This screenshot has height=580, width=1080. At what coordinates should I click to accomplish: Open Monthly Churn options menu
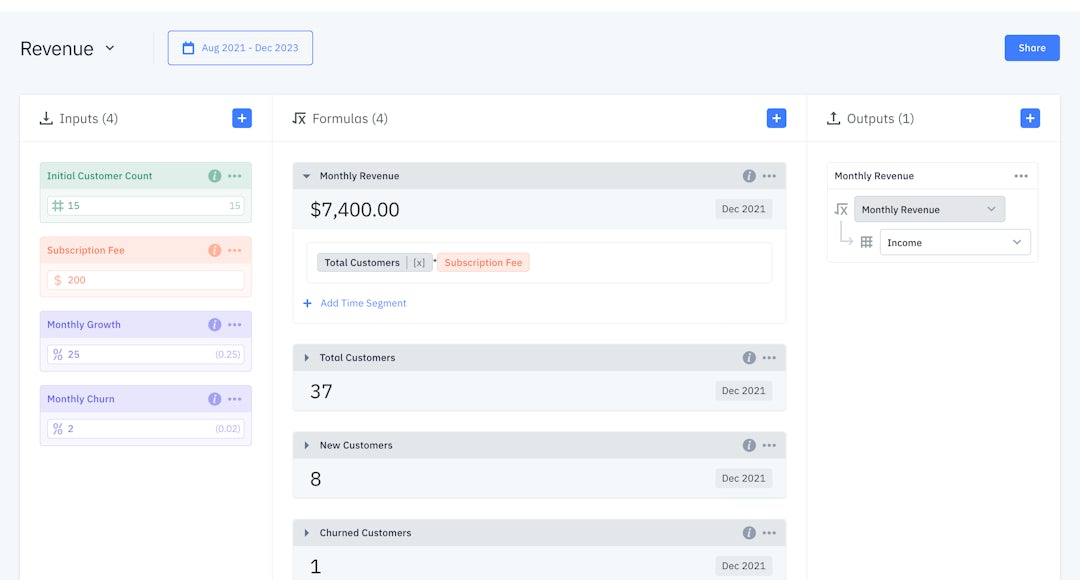pyautogui.click(x=235, y=399)
